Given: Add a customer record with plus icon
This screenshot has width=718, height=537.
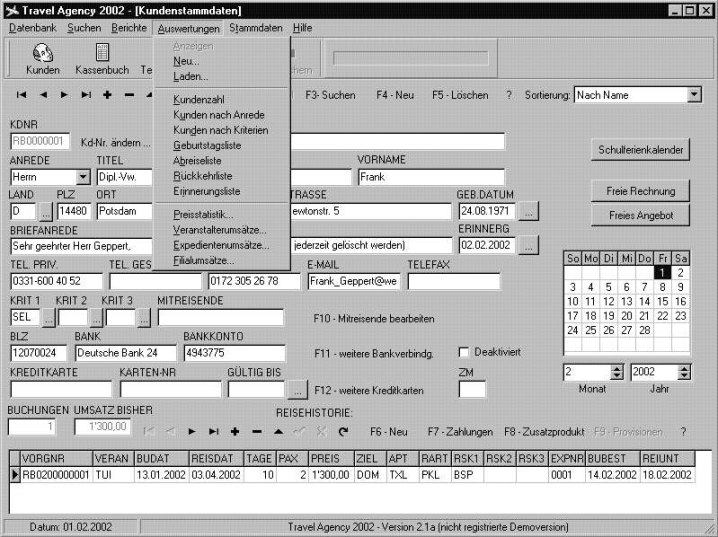Looking at the screenshot, I should (107, 95).
